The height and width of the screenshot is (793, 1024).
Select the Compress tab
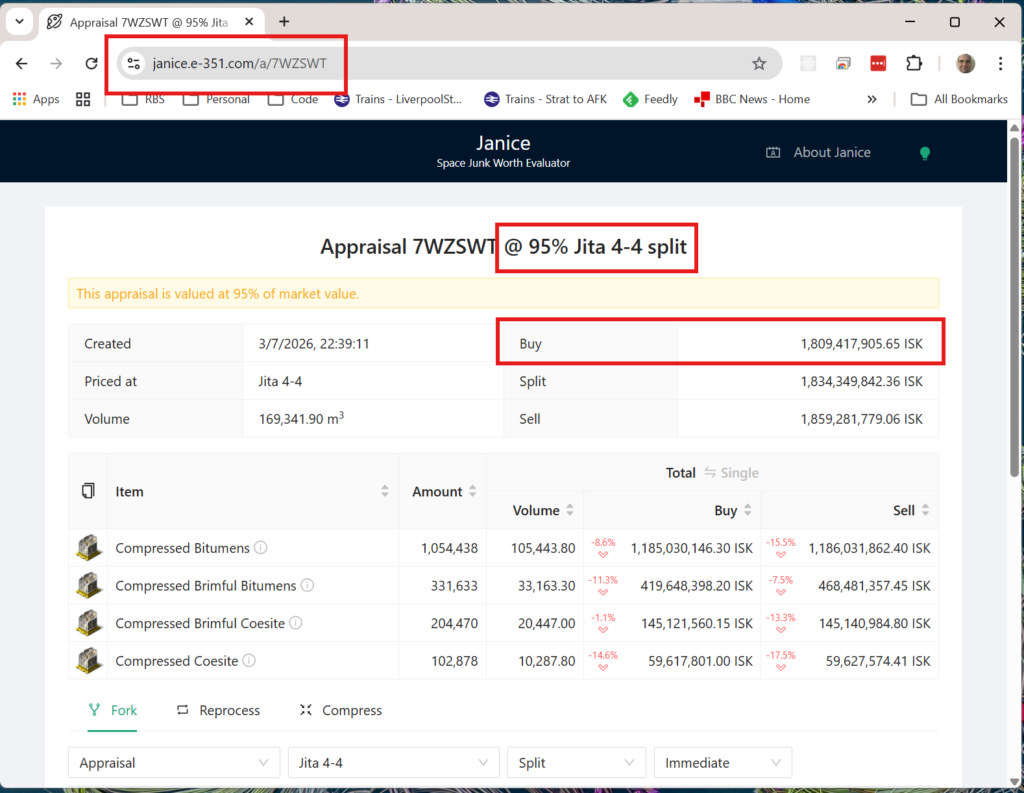pos(340,710)
